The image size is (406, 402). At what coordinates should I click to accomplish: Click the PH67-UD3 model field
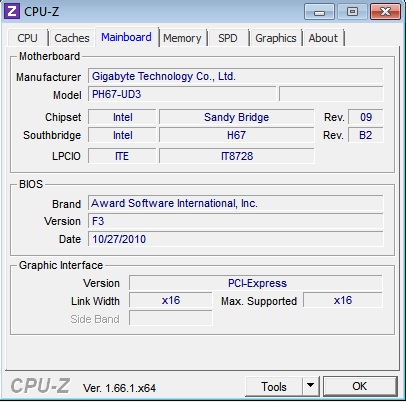coord(182,94)
